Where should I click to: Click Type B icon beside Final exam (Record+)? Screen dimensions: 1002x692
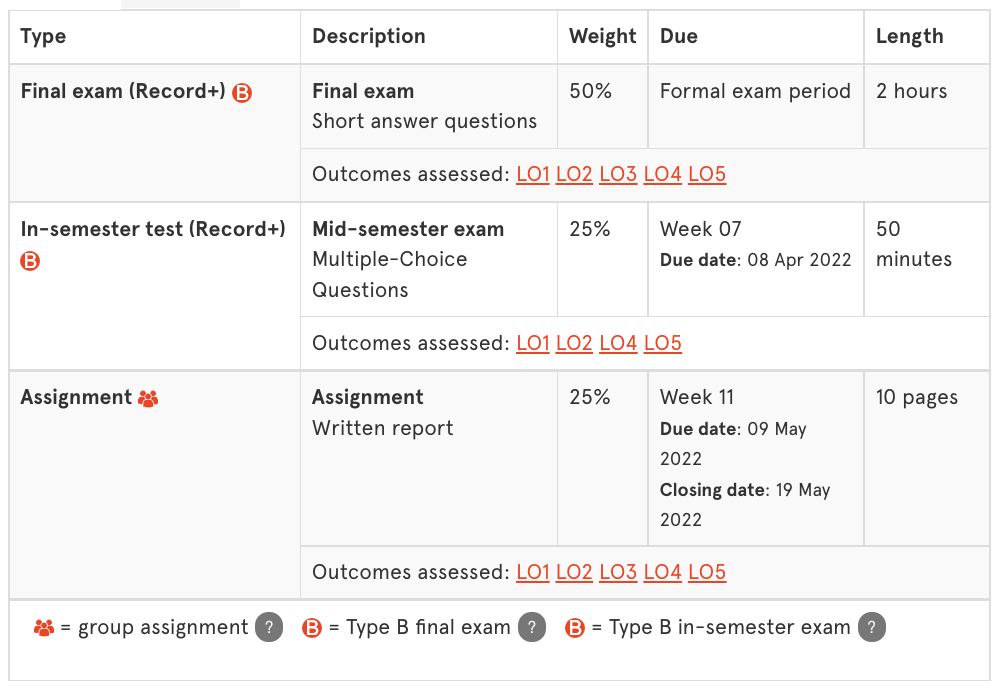[242, 93]
